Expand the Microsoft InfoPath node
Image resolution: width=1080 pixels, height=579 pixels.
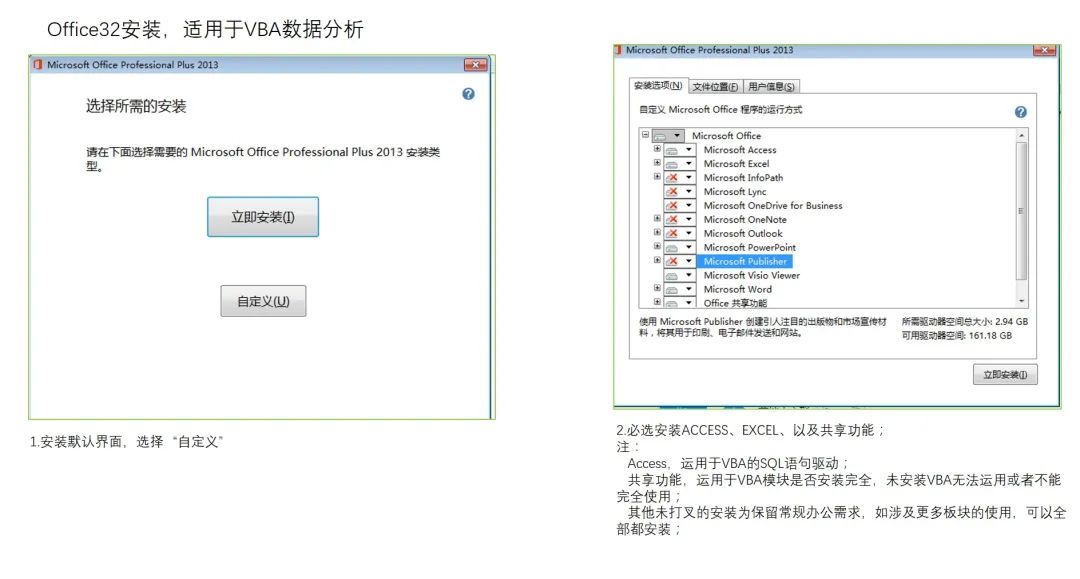coord(657,177)
